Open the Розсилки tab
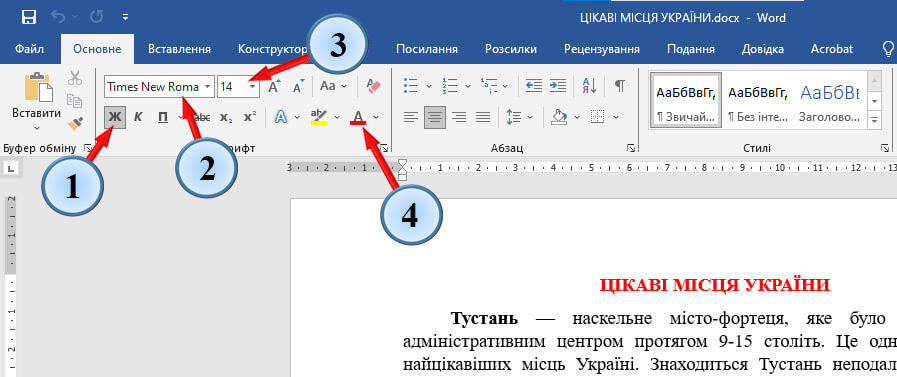 (x=511, y=49)
